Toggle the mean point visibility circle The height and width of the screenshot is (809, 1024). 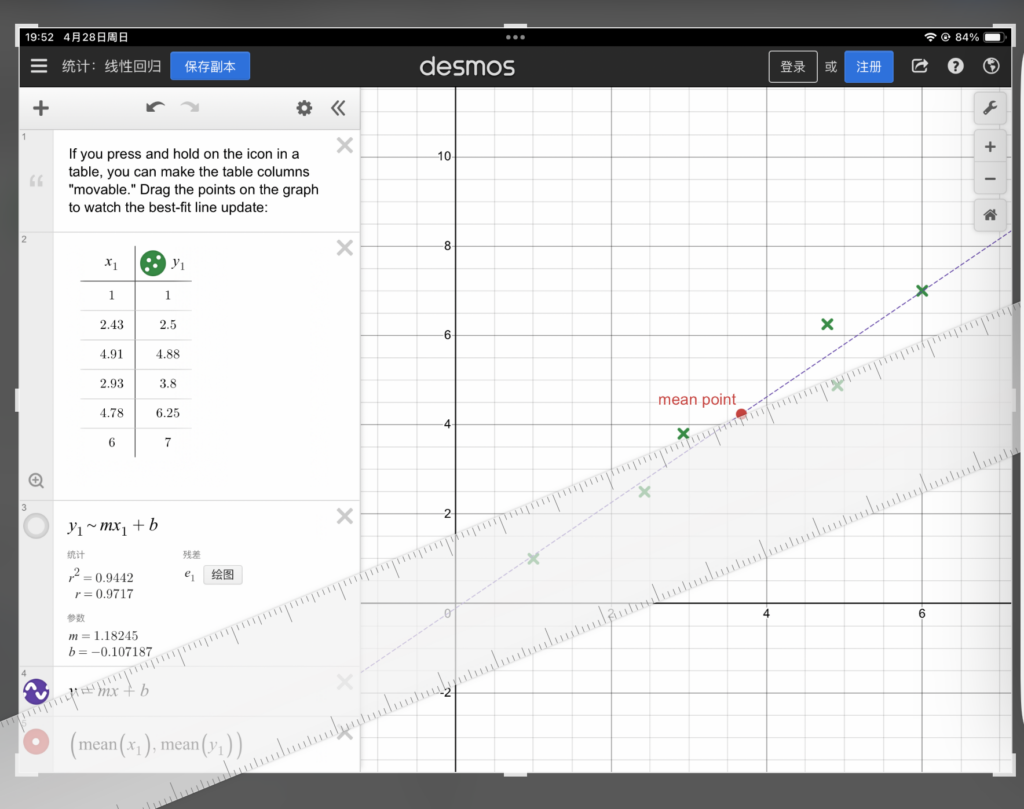pos(36,742)
